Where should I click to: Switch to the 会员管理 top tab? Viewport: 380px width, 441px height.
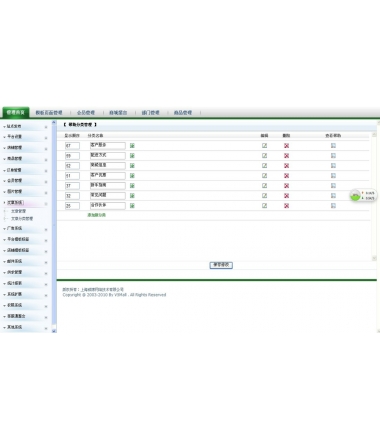86,113
